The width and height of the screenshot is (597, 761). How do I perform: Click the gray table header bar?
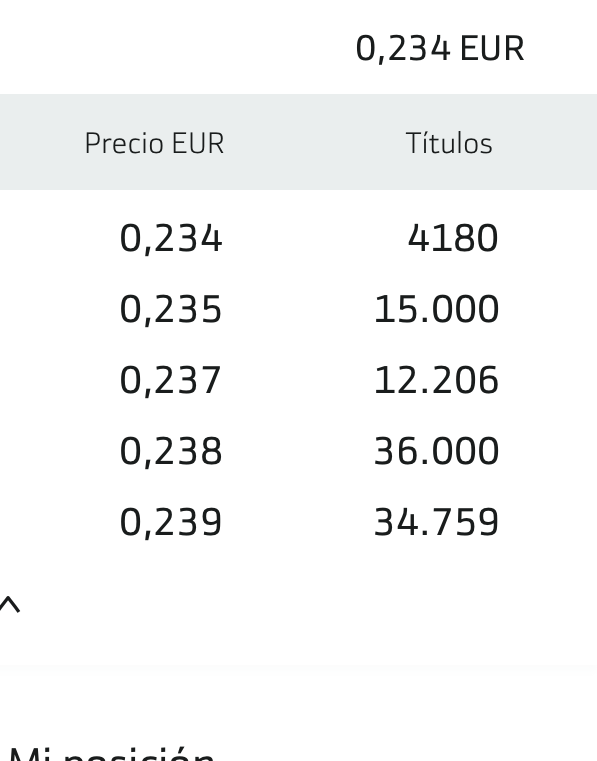298,142
